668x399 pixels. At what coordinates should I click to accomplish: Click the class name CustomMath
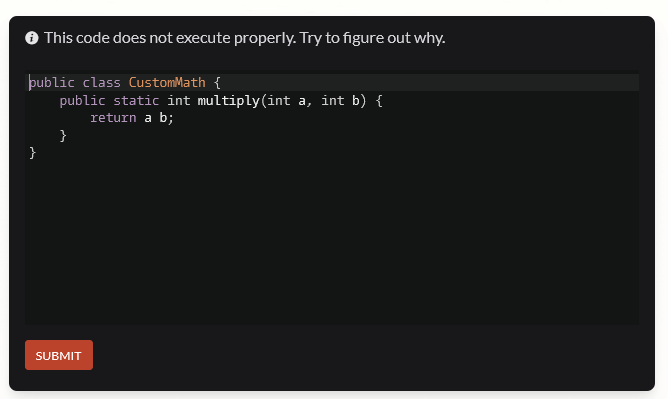point(167,82)
